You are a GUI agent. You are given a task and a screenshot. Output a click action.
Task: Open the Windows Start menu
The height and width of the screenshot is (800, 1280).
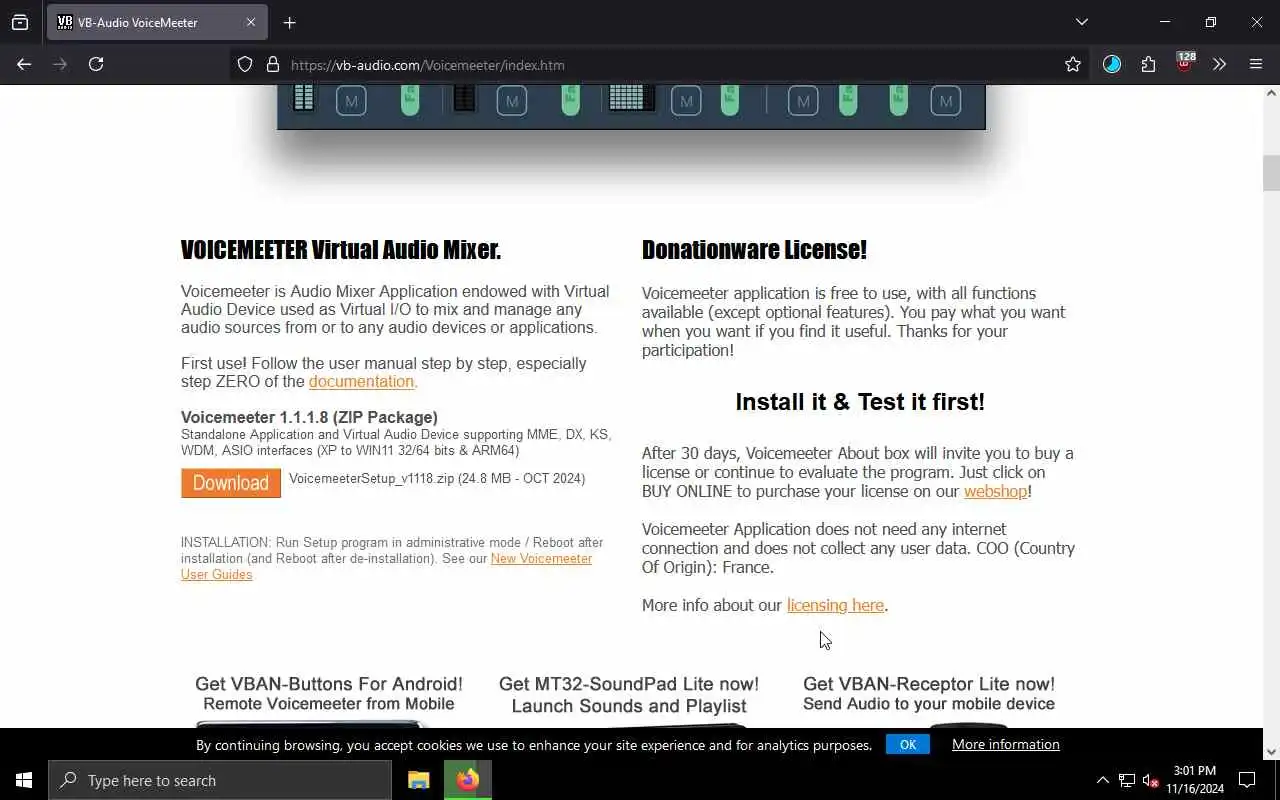(x=24, y=780)
